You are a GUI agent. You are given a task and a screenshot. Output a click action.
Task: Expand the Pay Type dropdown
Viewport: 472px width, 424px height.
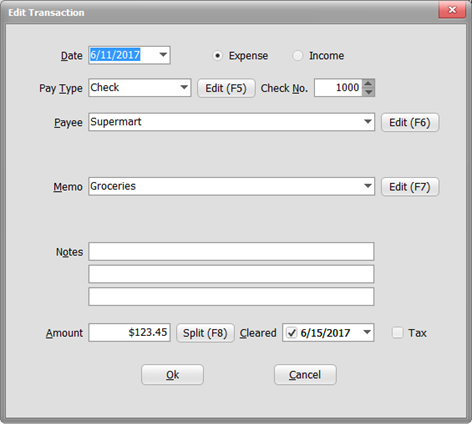pyautogui.click(x=184, y=88)
